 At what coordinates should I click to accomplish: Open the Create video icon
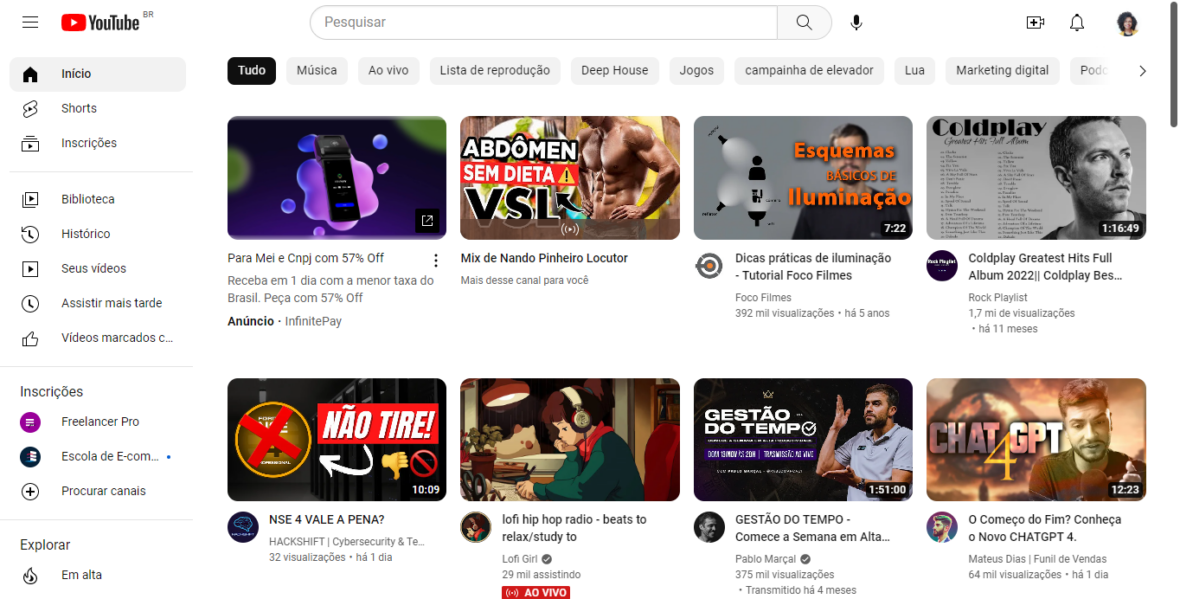coord(1036,22)
